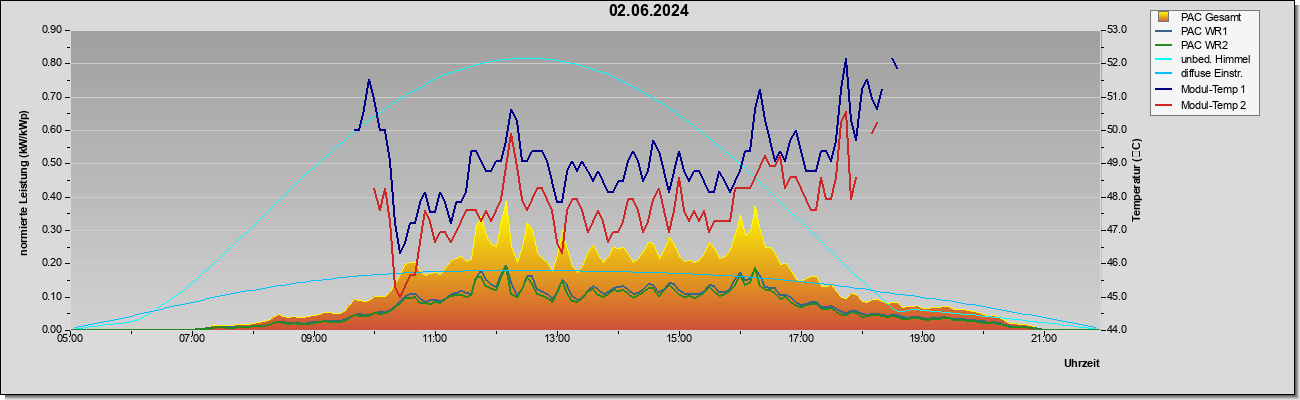
Task: Click the 47.0 temperature axis value
Action: [1116, 230]
